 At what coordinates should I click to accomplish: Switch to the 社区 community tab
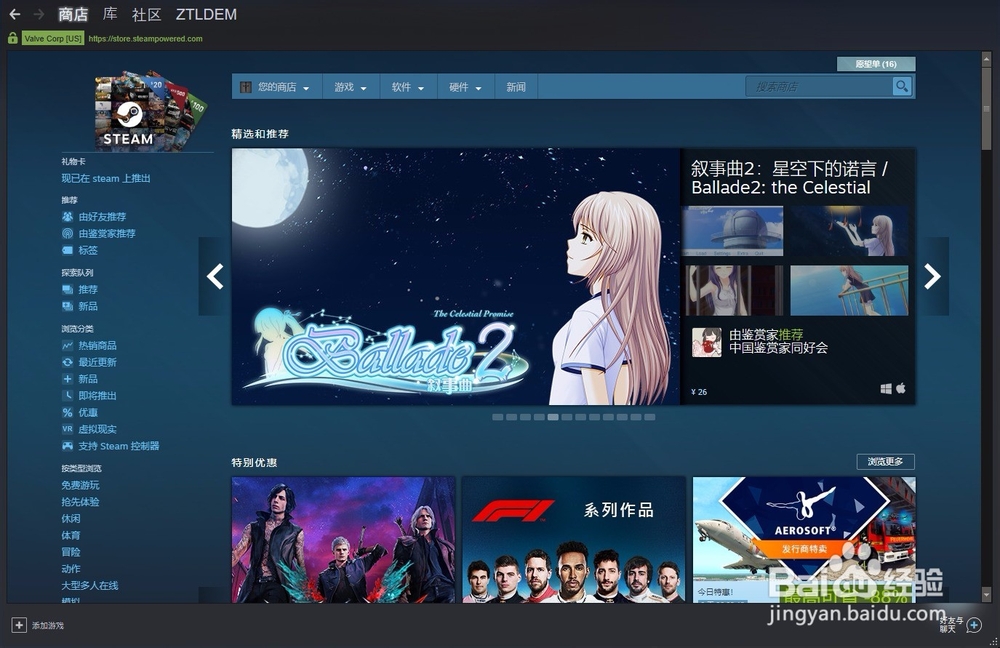point(146,14)
